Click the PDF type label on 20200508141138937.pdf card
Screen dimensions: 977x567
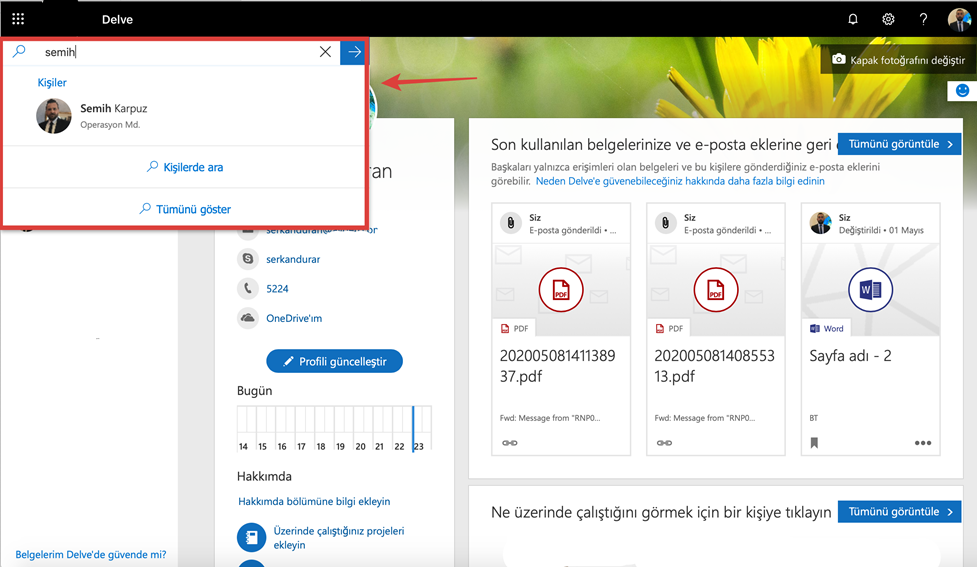pyautogui.click(x=515, y=328)
